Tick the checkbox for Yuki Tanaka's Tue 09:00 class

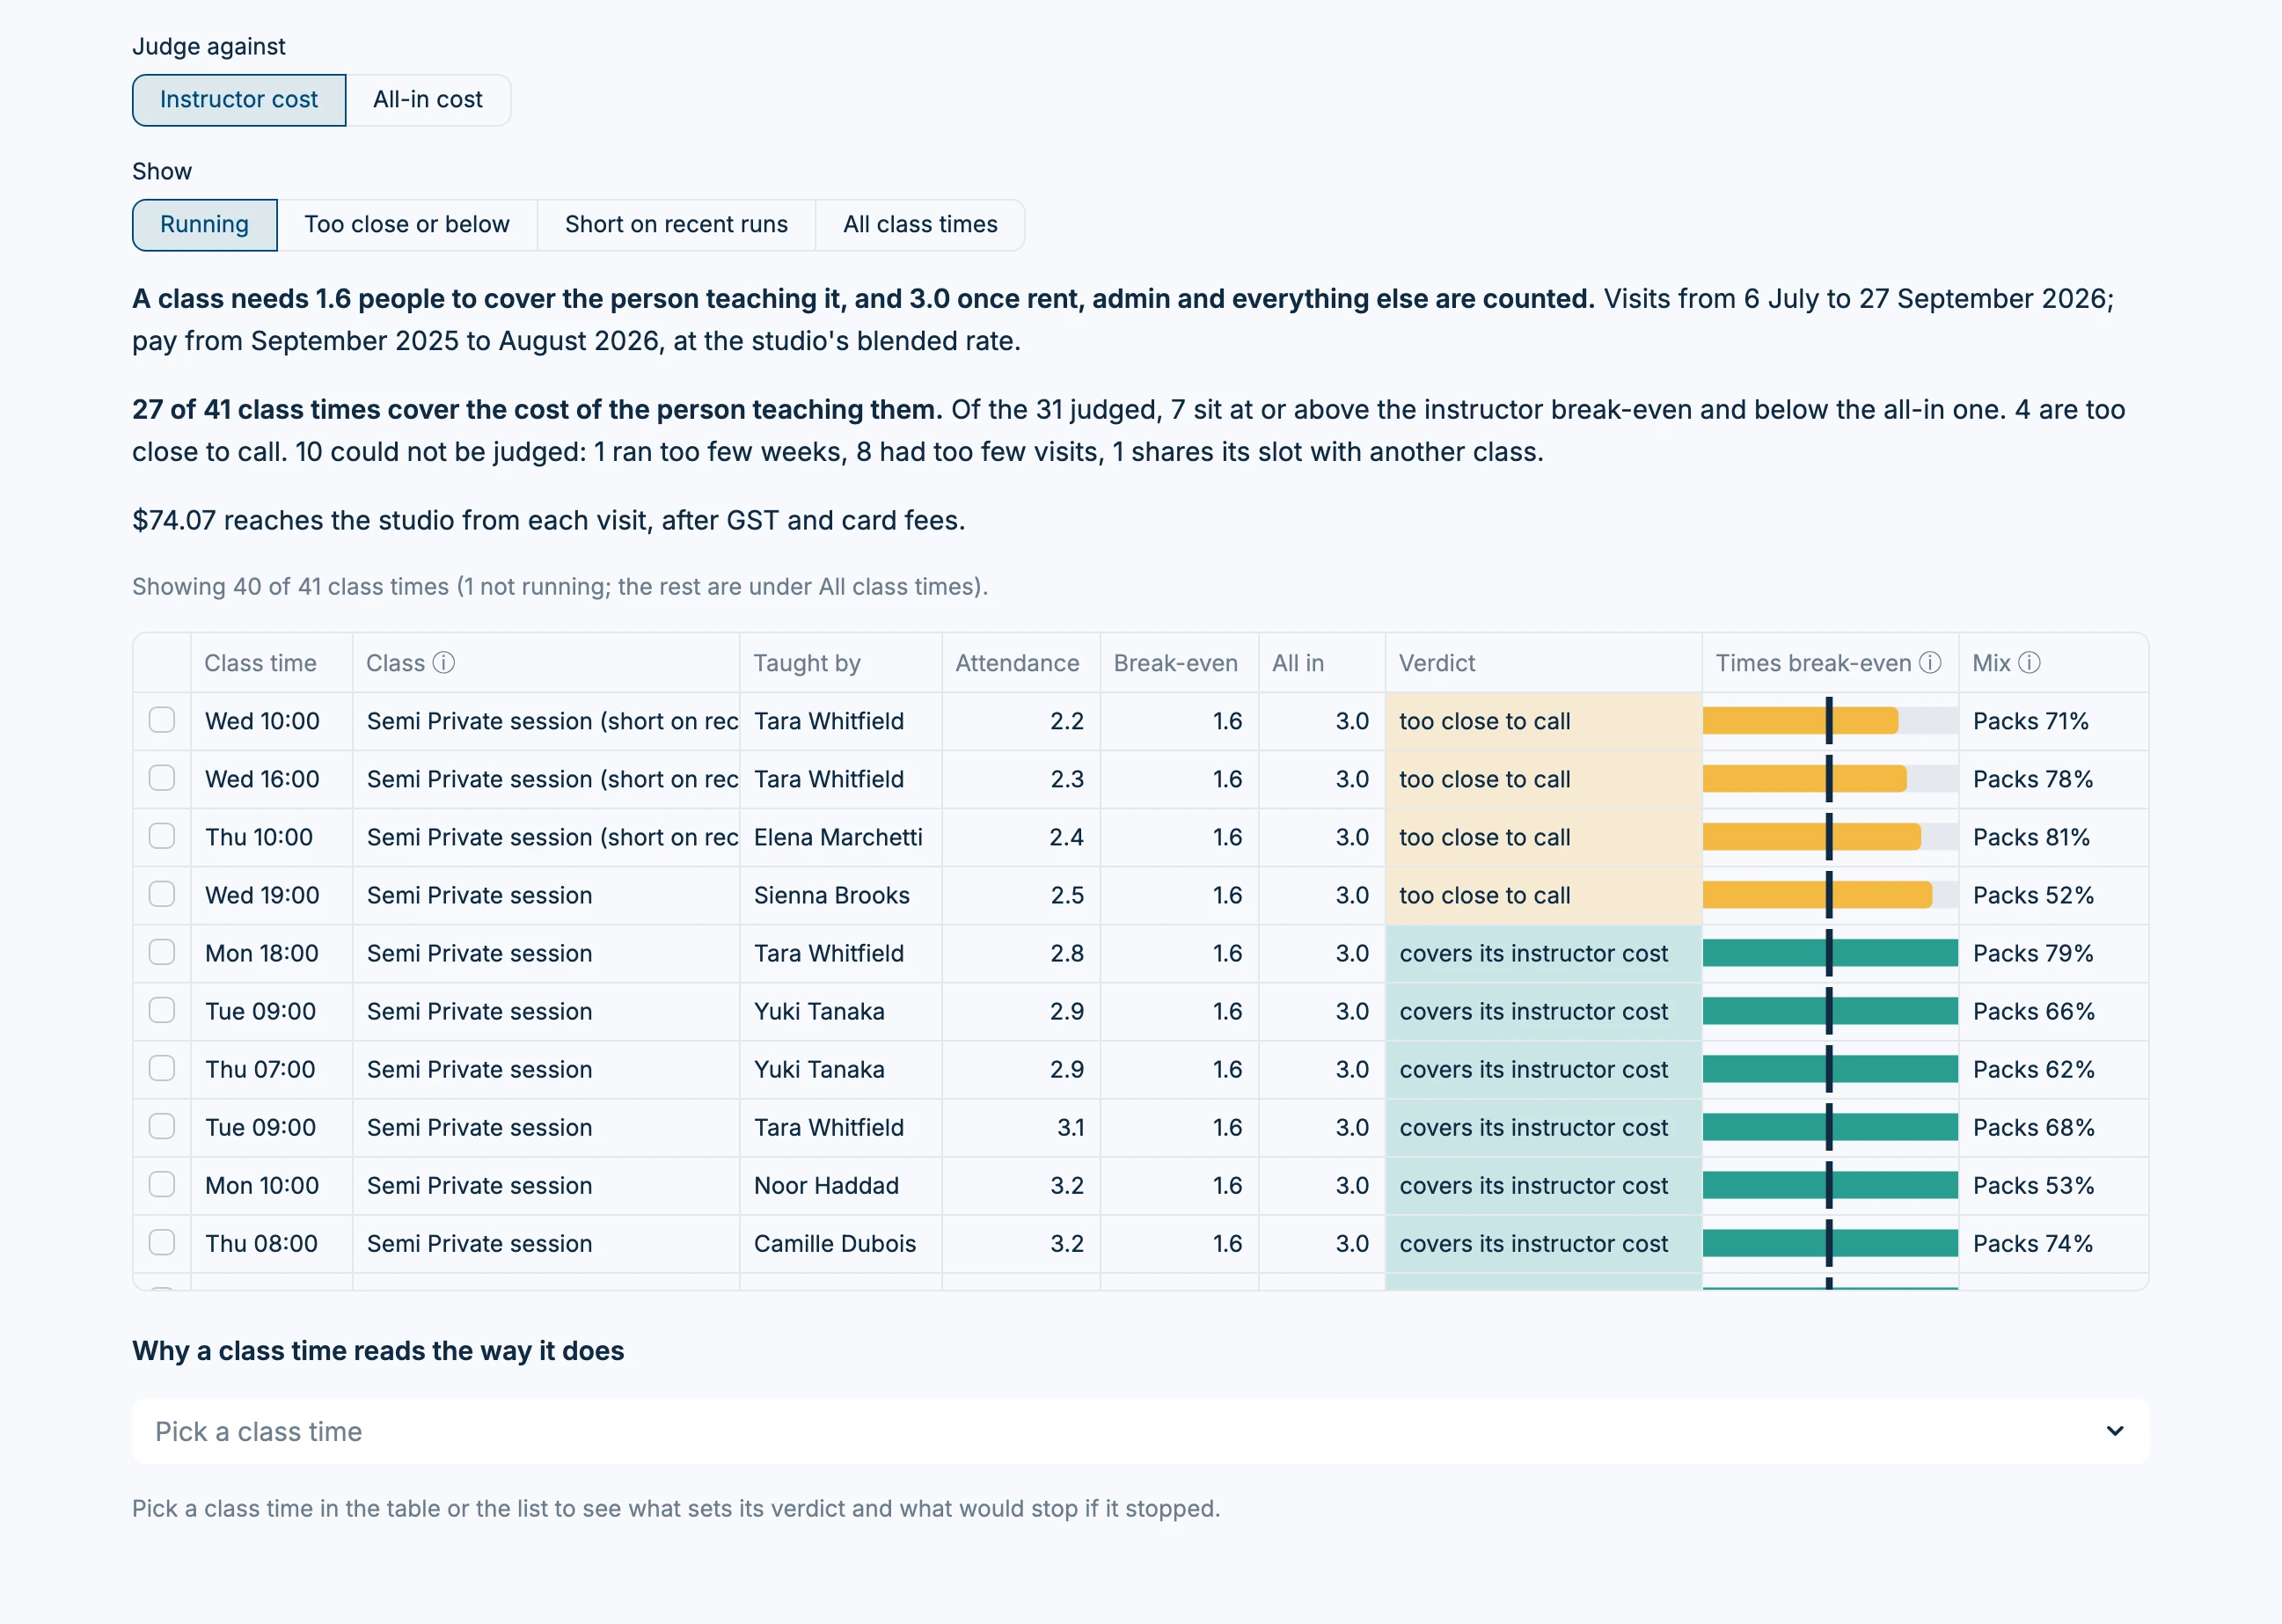162,1010
